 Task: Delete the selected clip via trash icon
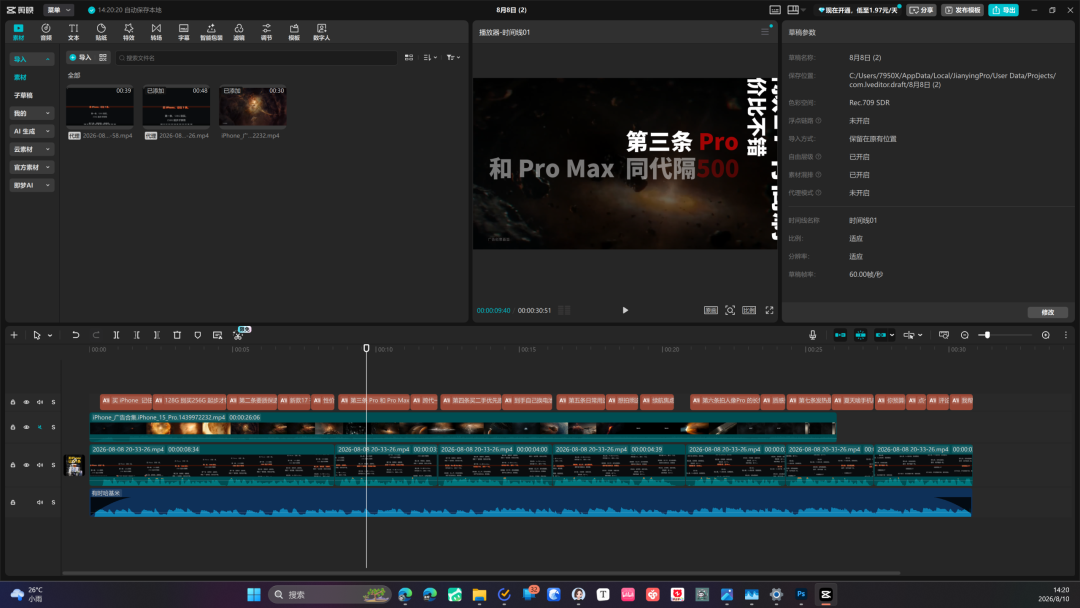[x=177, y=335]
